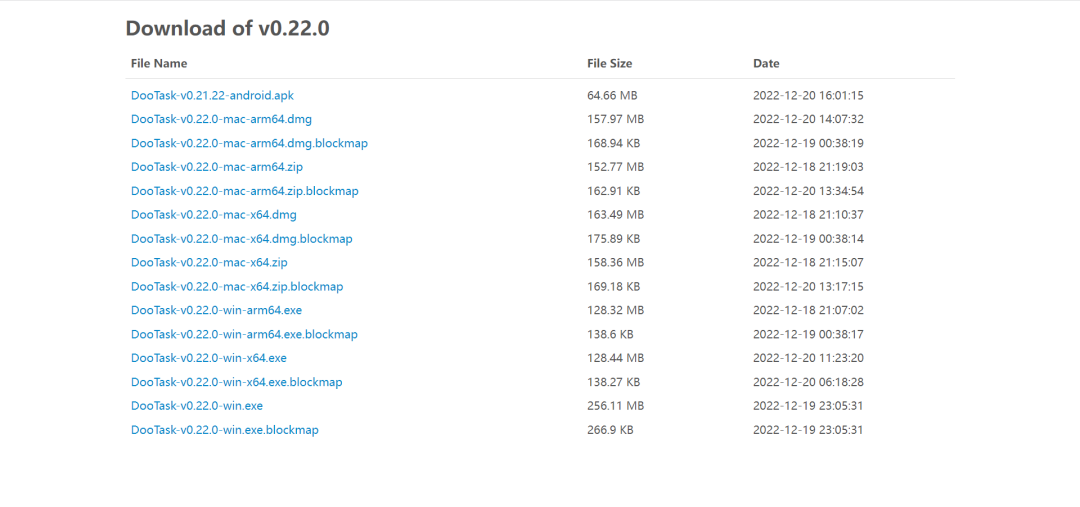Select DooTask-v0.22.0-mac-arm64.zip.blockmap link
The height and width of the screenshot is (507, 1080).
point(244,191)
